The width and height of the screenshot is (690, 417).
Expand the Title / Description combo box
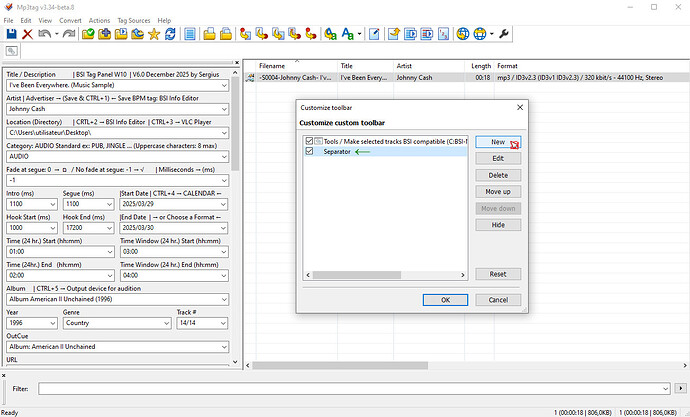pyautogui.click(x=224, y=85)
